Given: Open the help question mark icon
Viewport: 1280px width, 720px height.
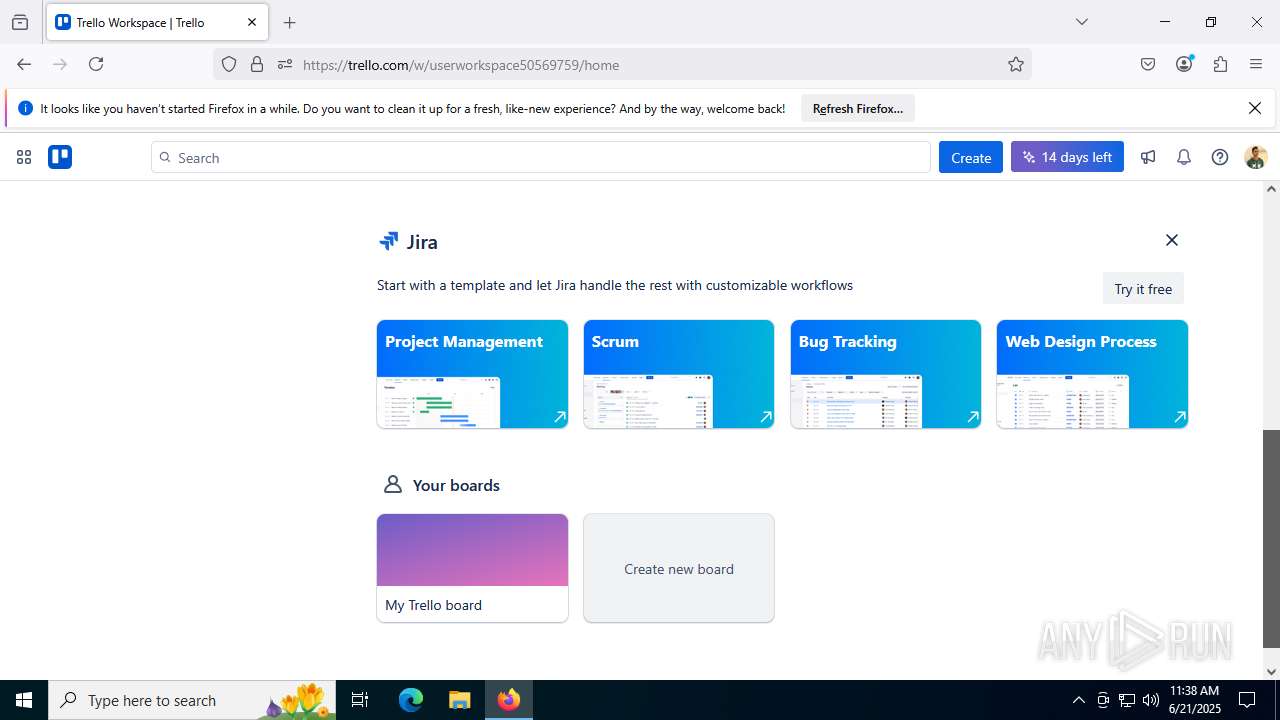Looking at the screenshot, I should pos(1220,157).
